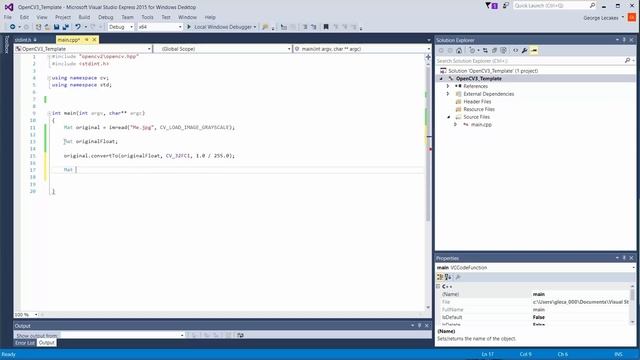The height and width of the screenshot is (360, 640).
Task: Open the notifications flag icon
Action: pos(491,6)
